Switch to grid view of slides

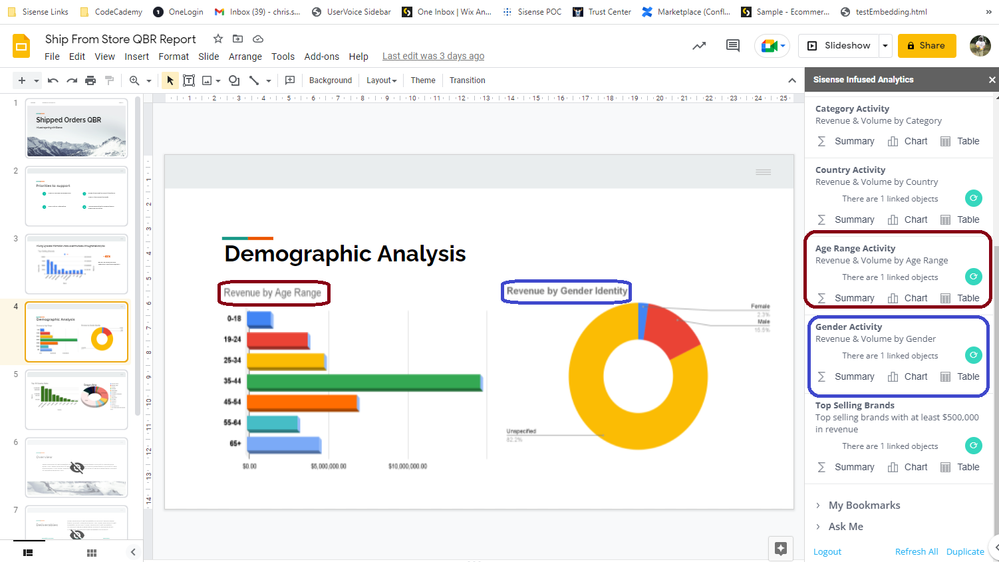tap(91, 552)
